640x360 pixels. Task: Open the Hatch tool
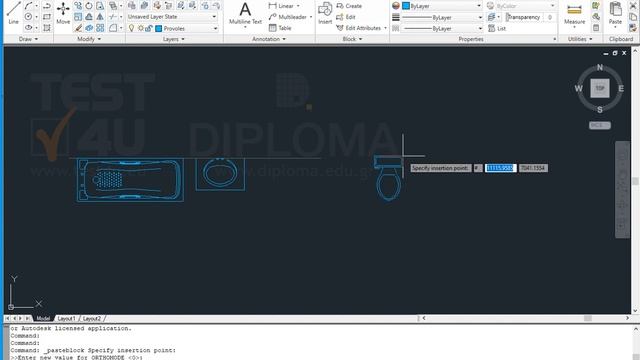click(47, 28)
